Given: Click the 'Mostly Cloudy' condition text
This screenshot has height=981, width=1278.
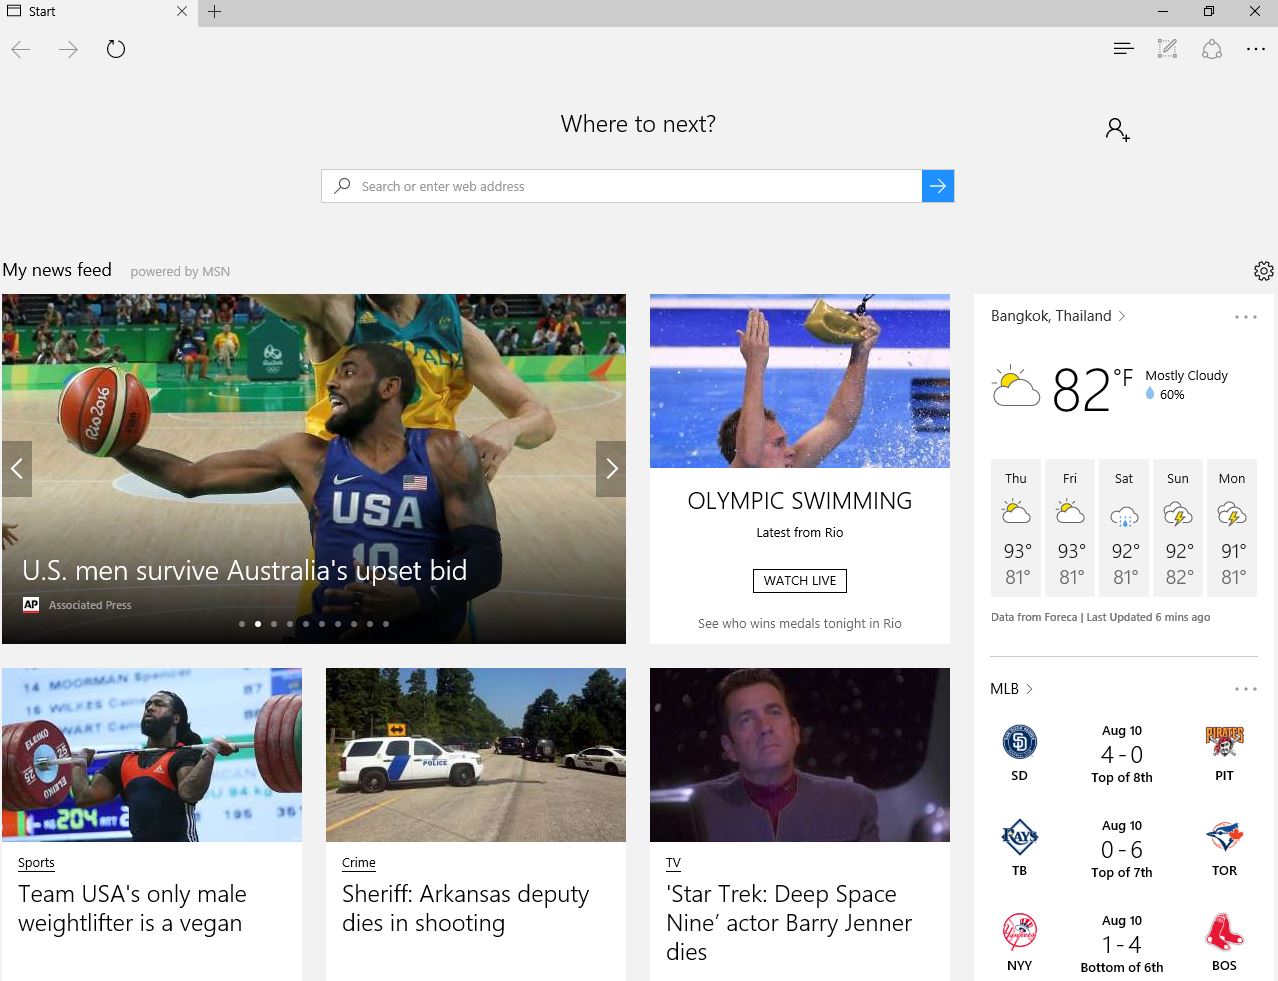Looking at the screenshot, I should click(x=1186, y=376).
